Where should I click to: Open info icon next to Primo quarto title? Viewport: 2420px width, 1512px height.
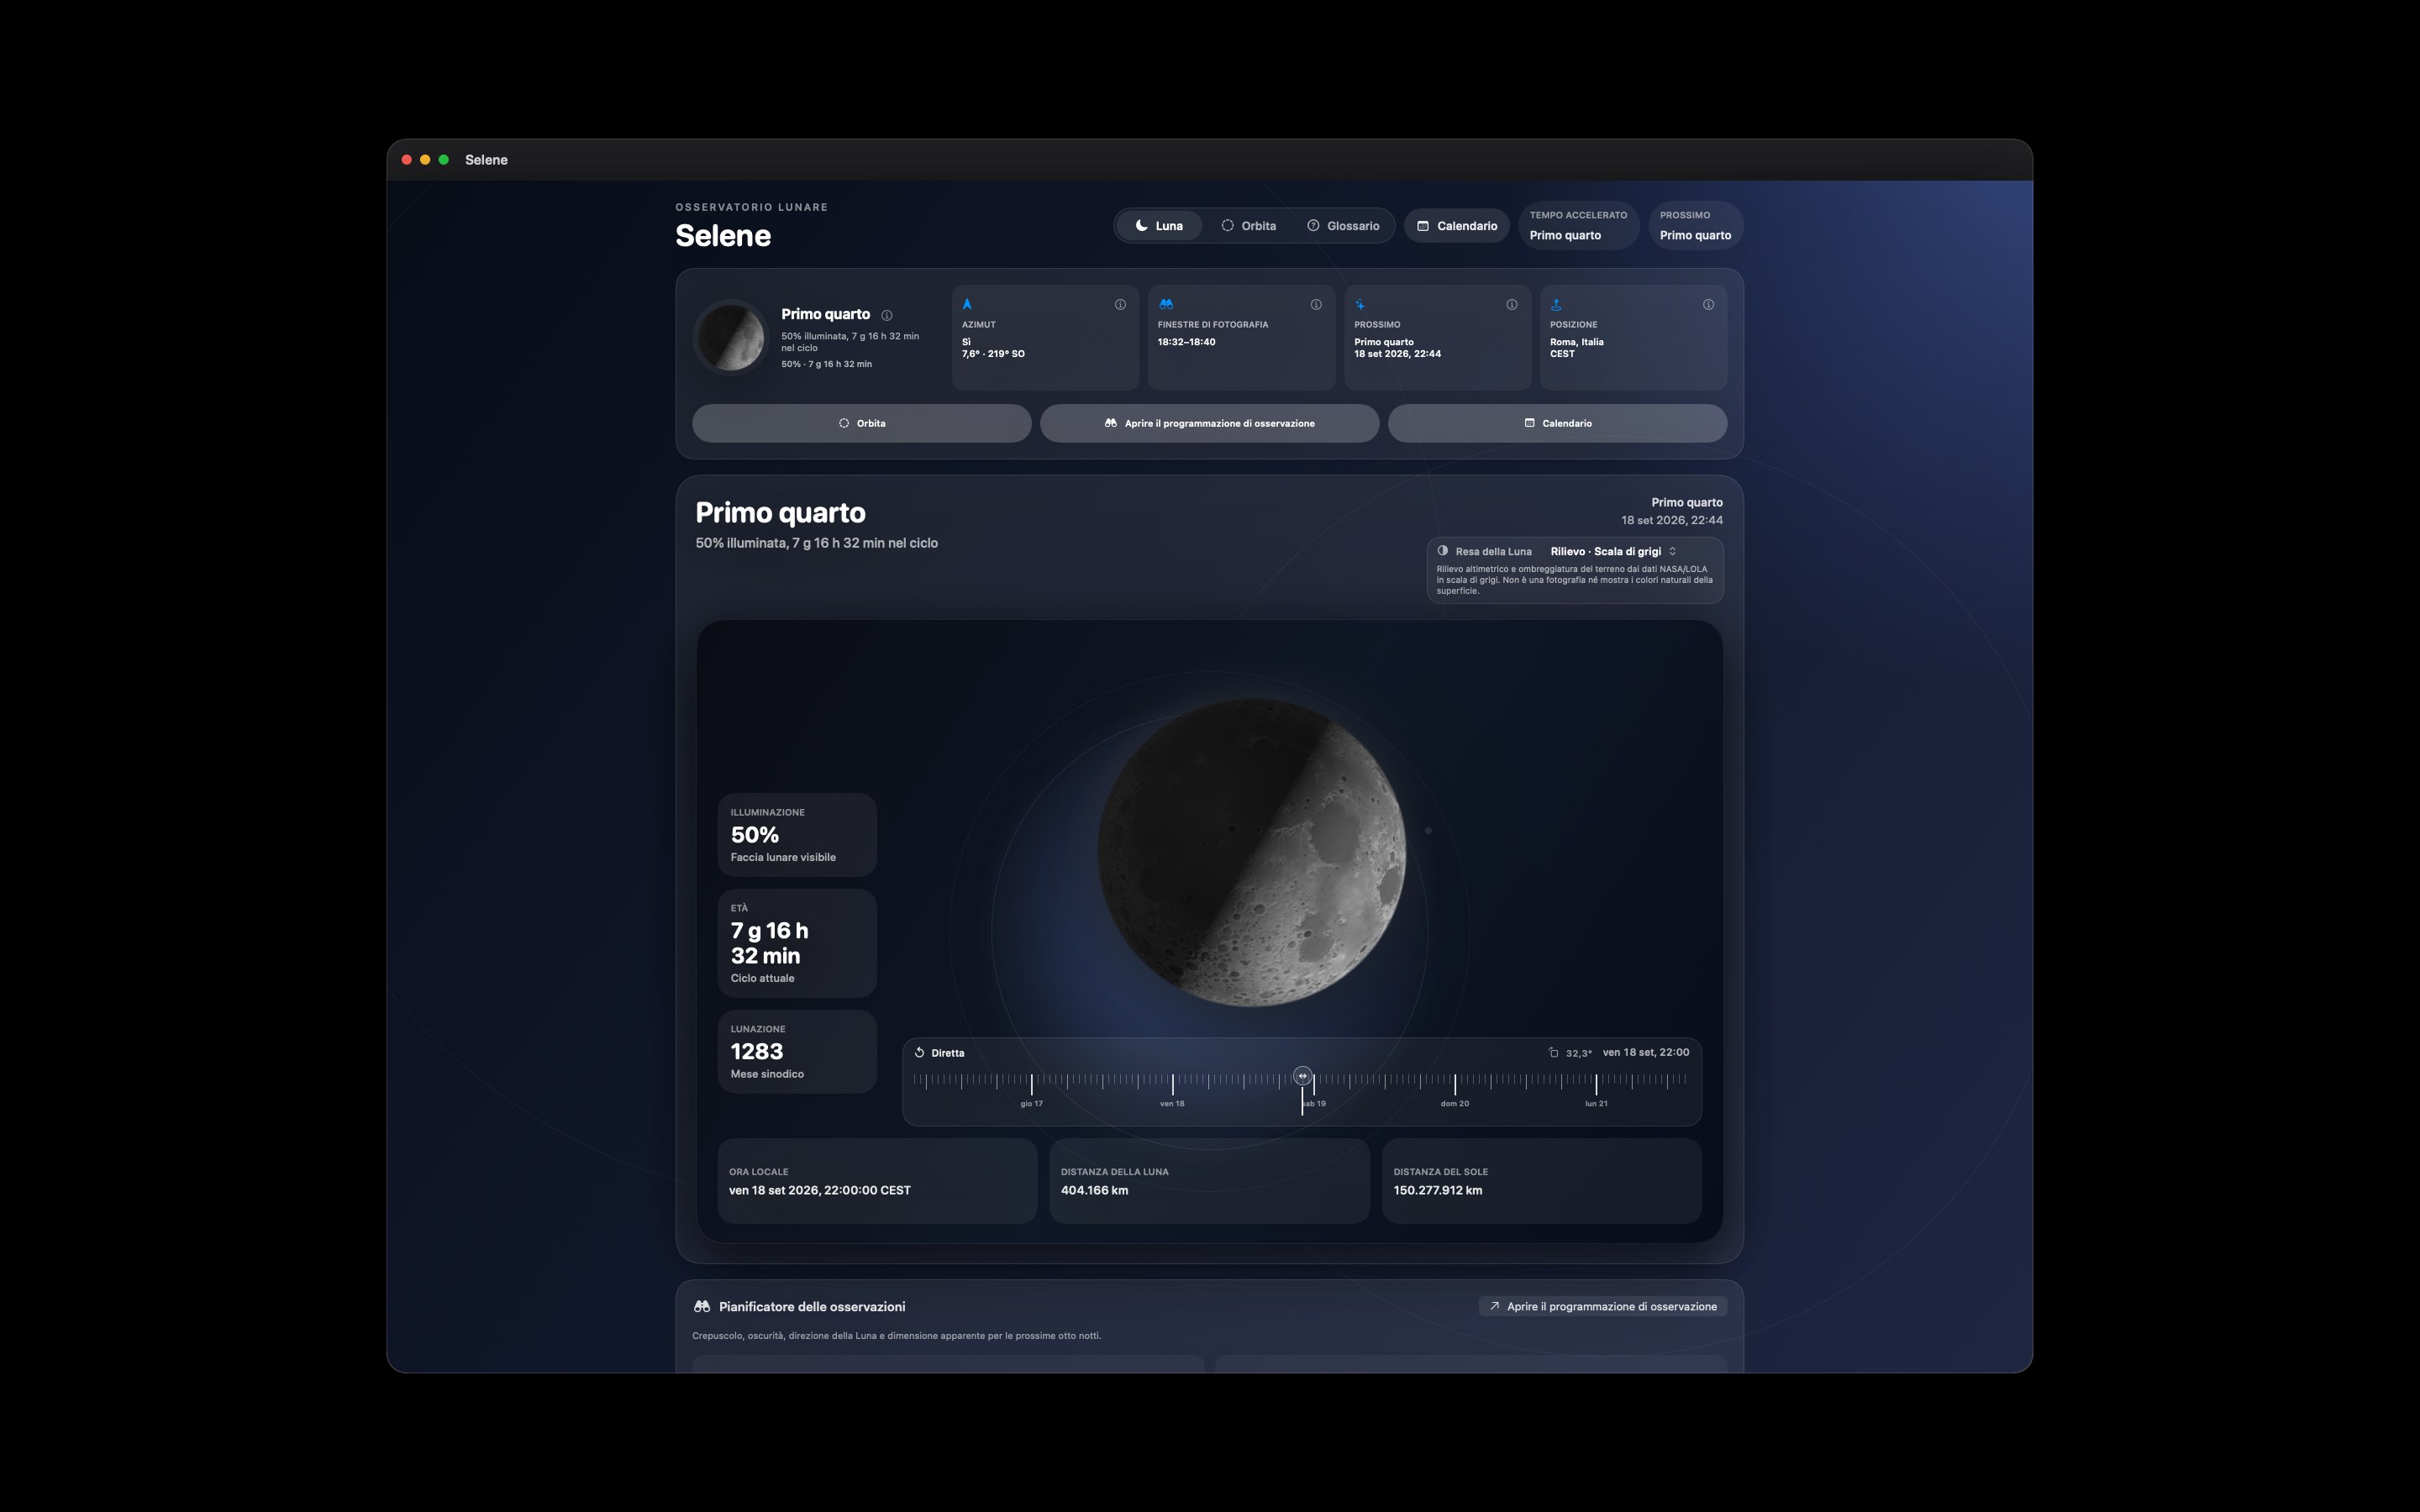886,315
